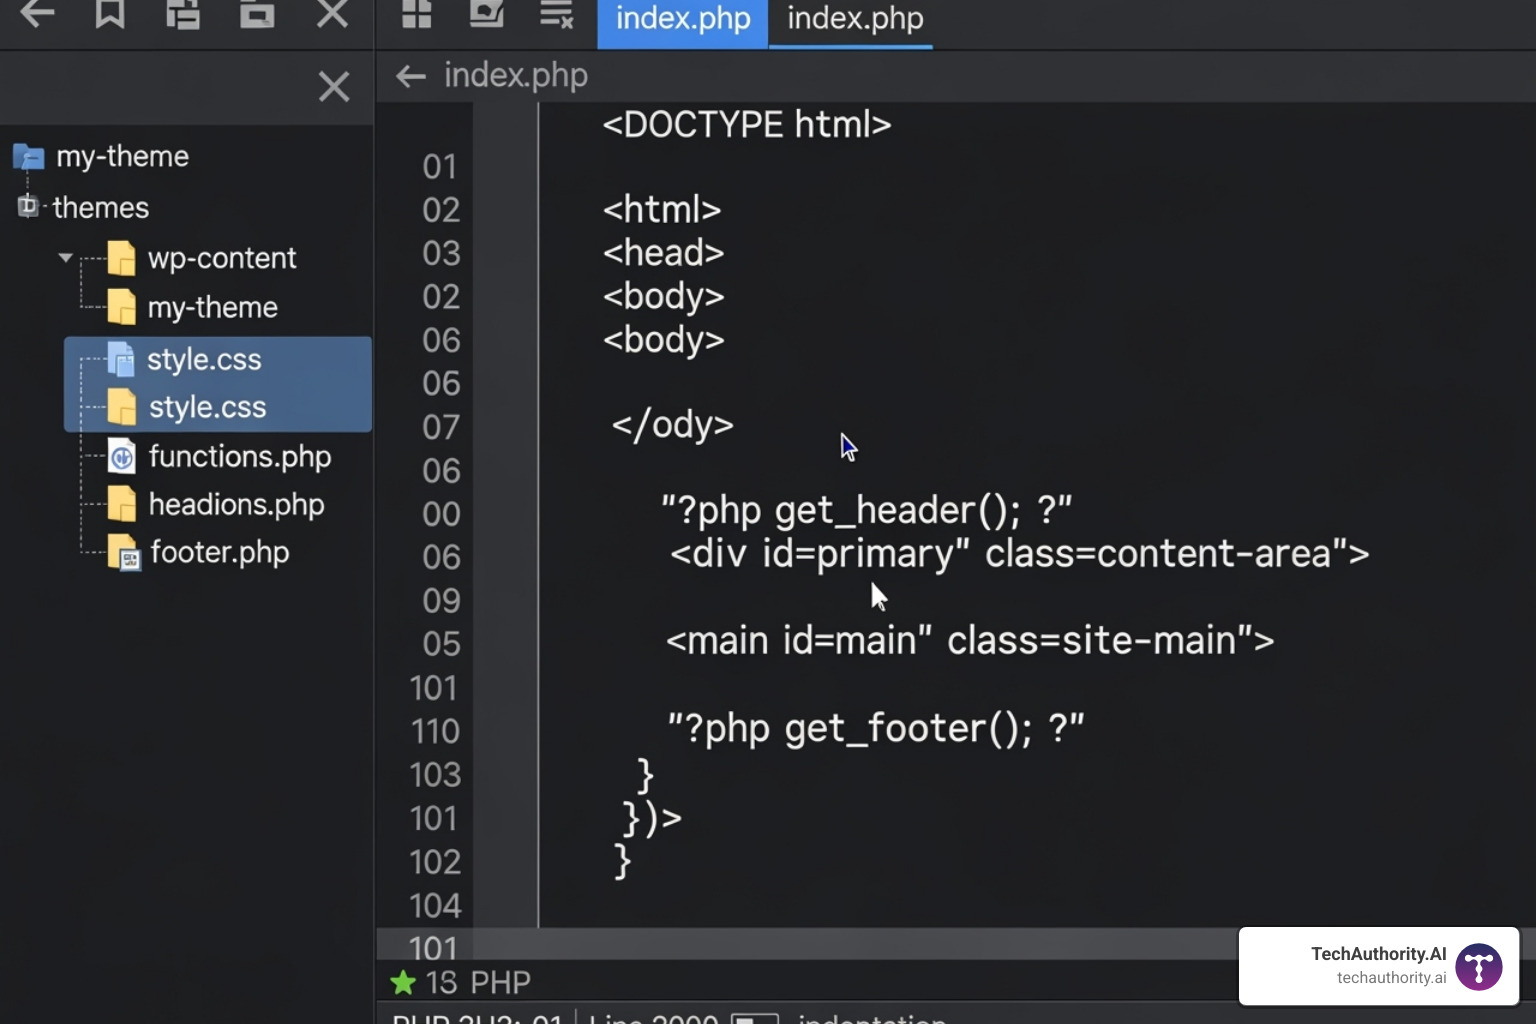Image resolution: width=1536 pixels, height=1024 pixels.
Task: Open the my-theme subfolder
Action: click(x=212, y=307)
